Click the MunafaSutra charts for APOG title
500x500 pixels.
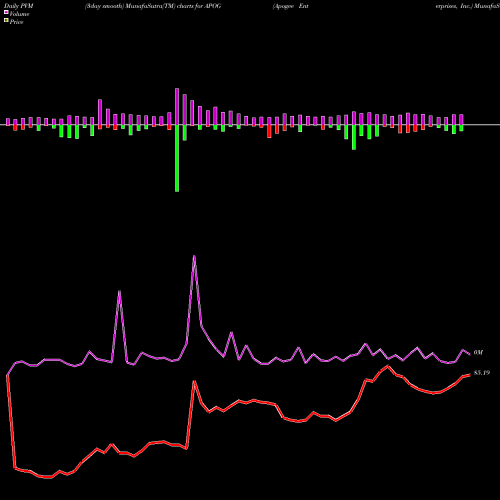153,6
